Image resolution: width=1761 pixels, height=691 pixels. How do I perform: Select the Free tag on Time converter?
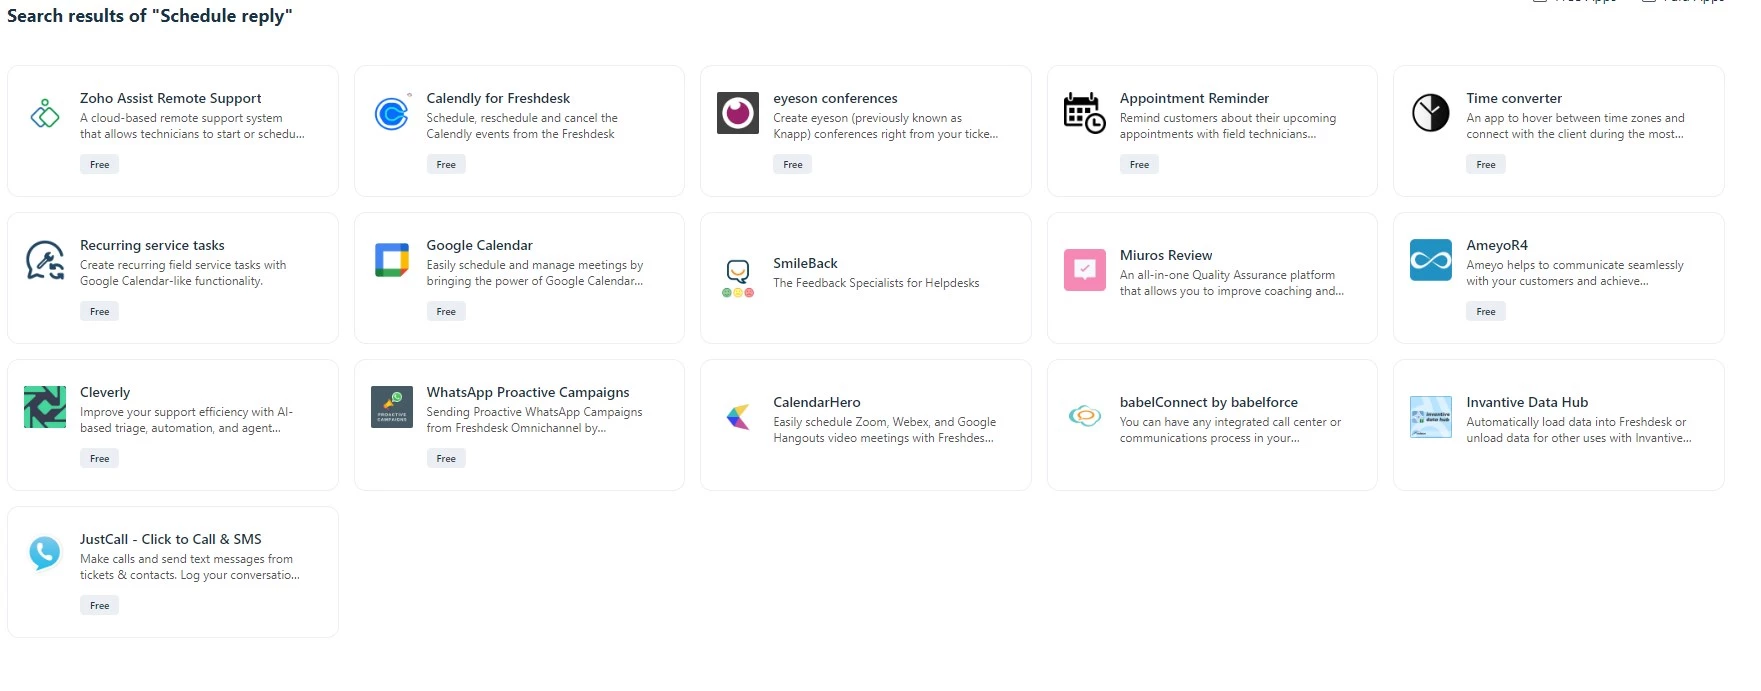coord(1486,164)
